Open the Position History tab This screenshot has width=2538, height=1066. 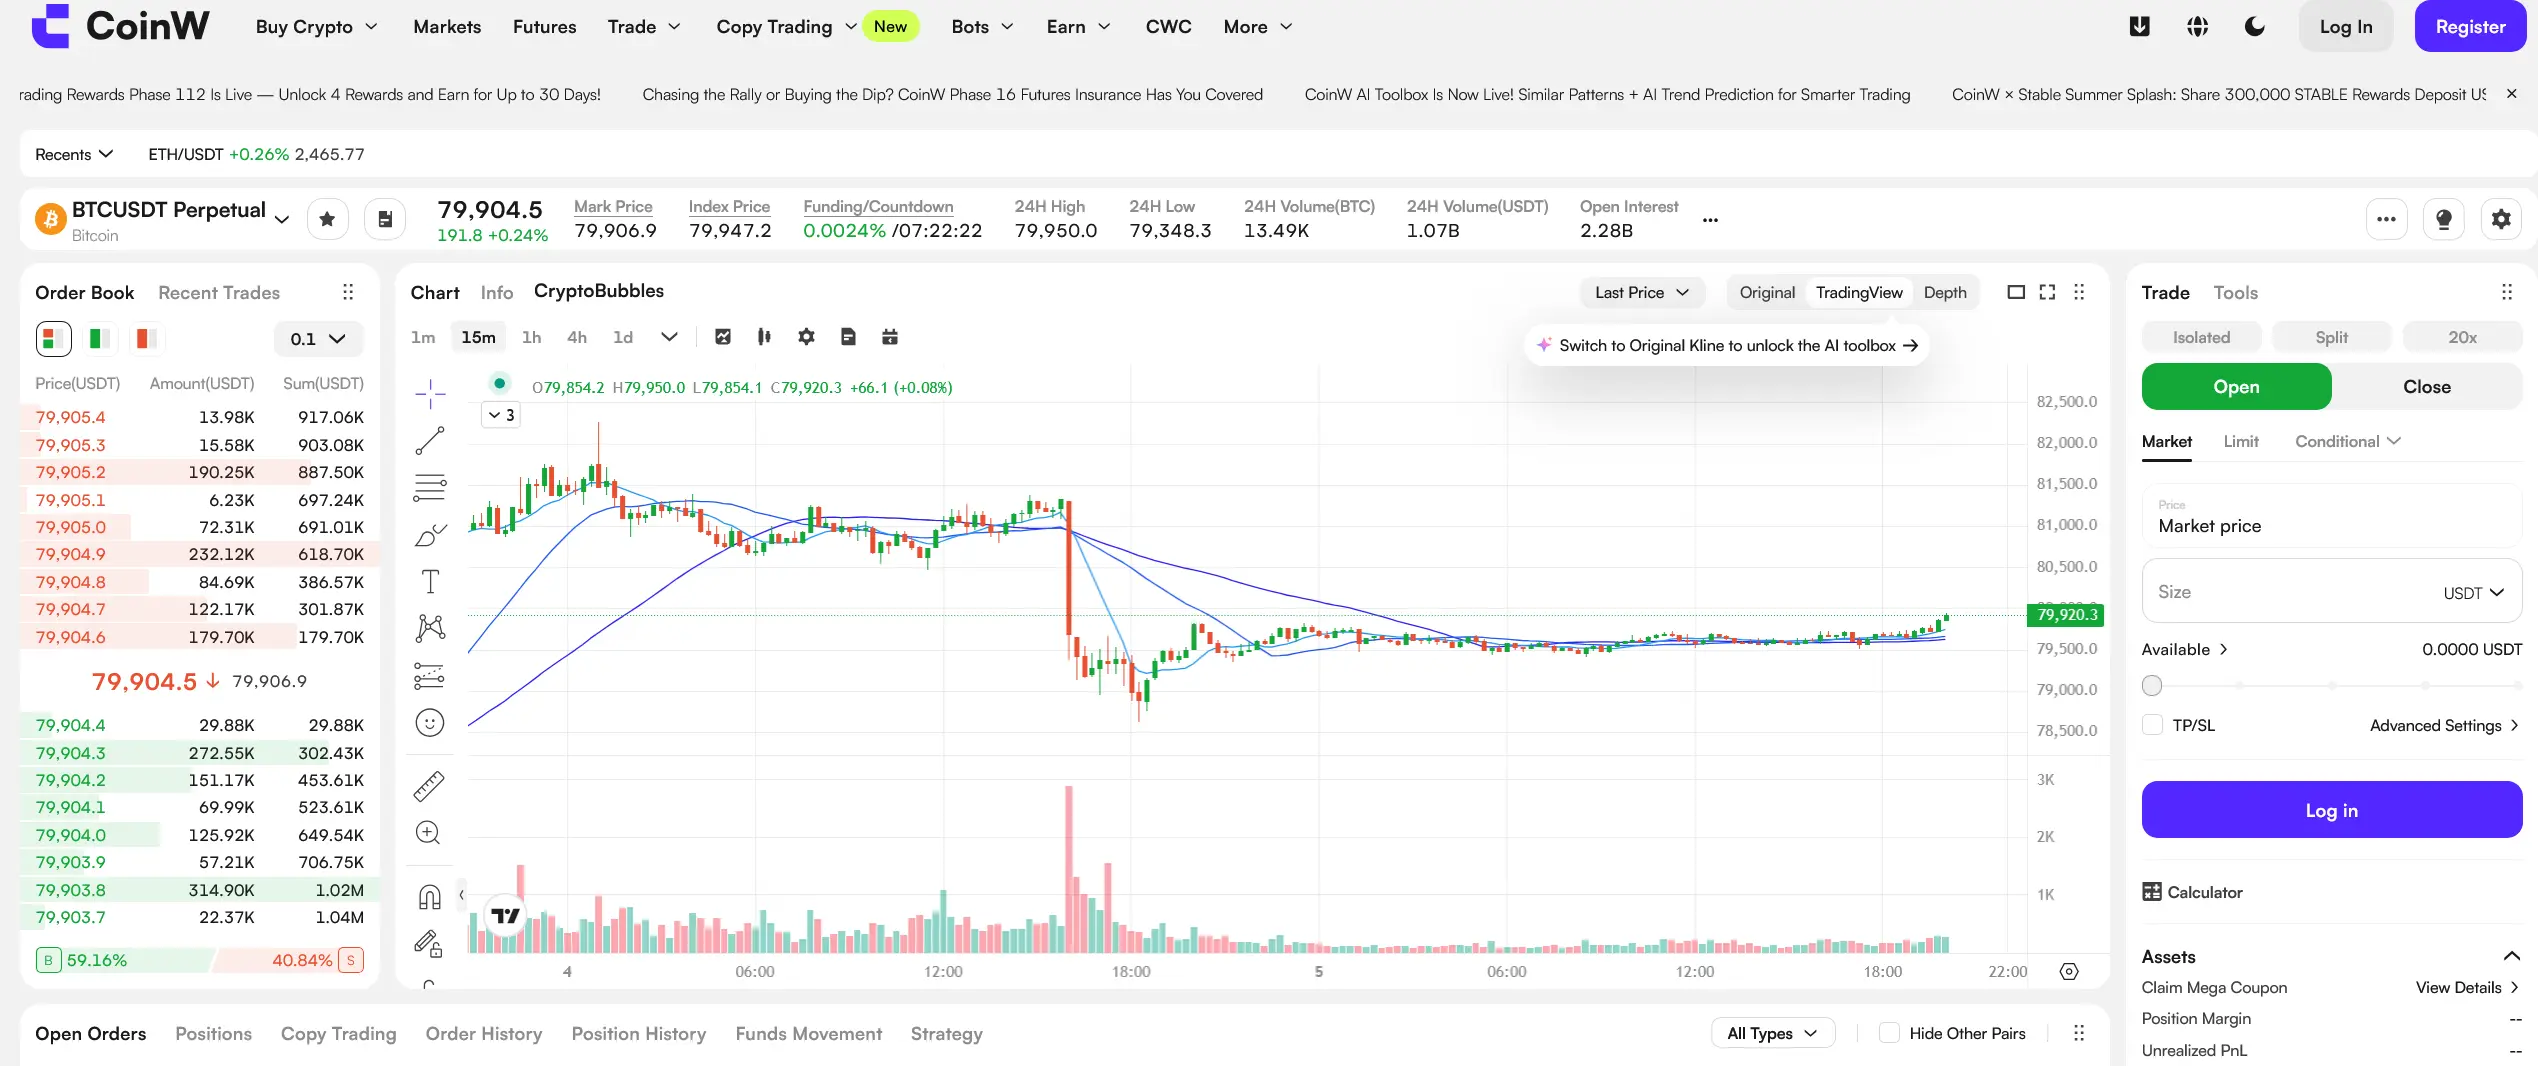coord(638,1033)
